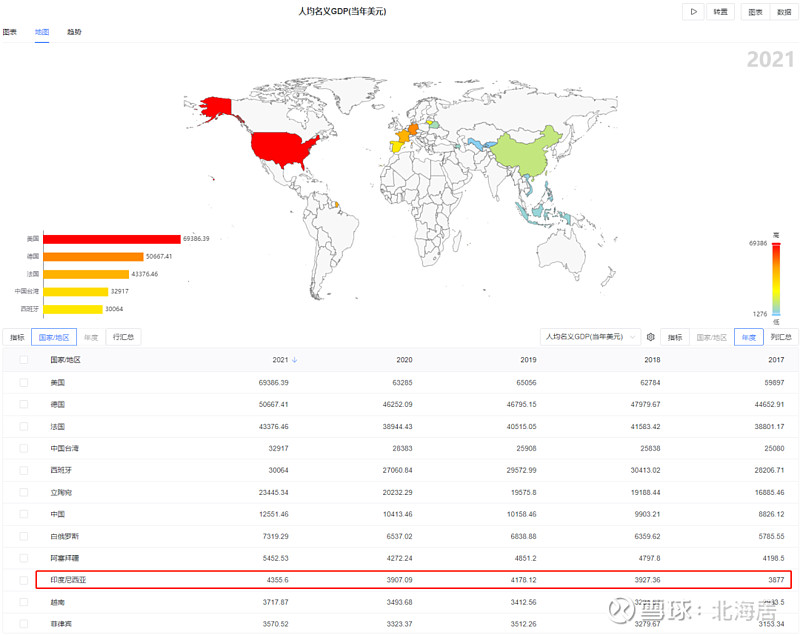Click the bottom handle of color legend at 1276
Screen dimensions: 800x635
[x=776, y=314]
